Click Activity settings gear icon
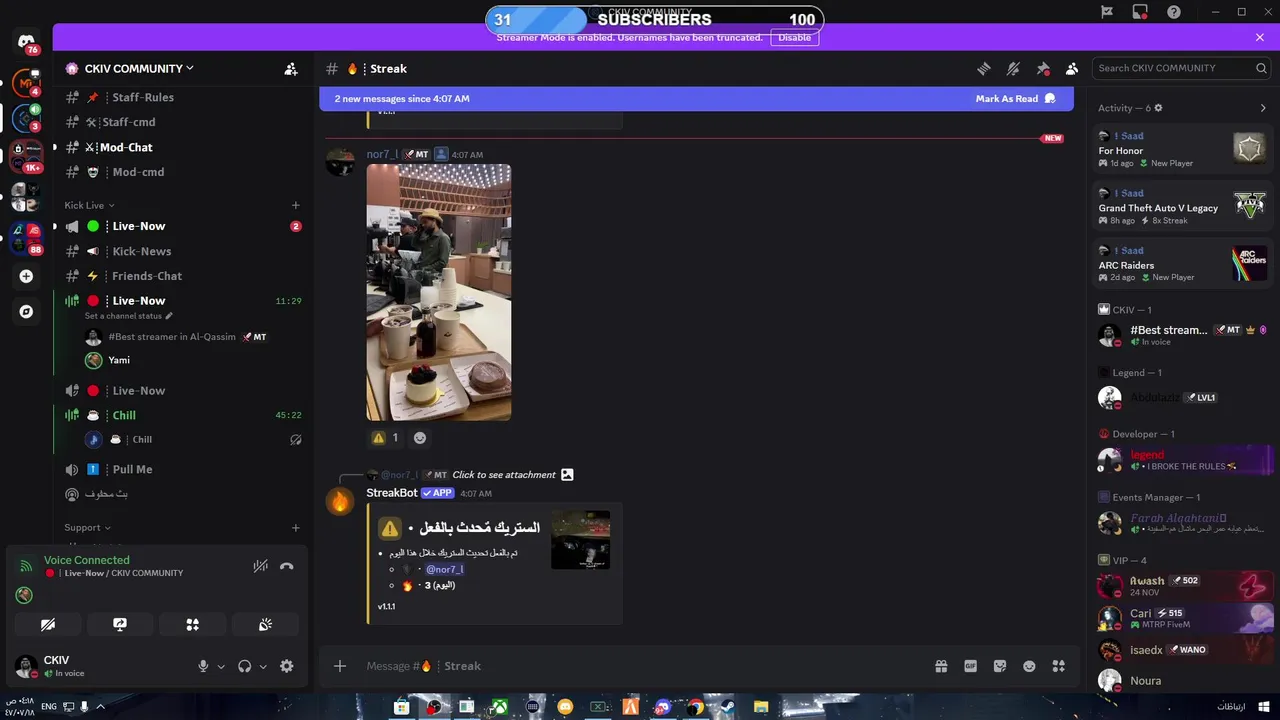This screenshot has width=1280, height=720. [1158, 108]
